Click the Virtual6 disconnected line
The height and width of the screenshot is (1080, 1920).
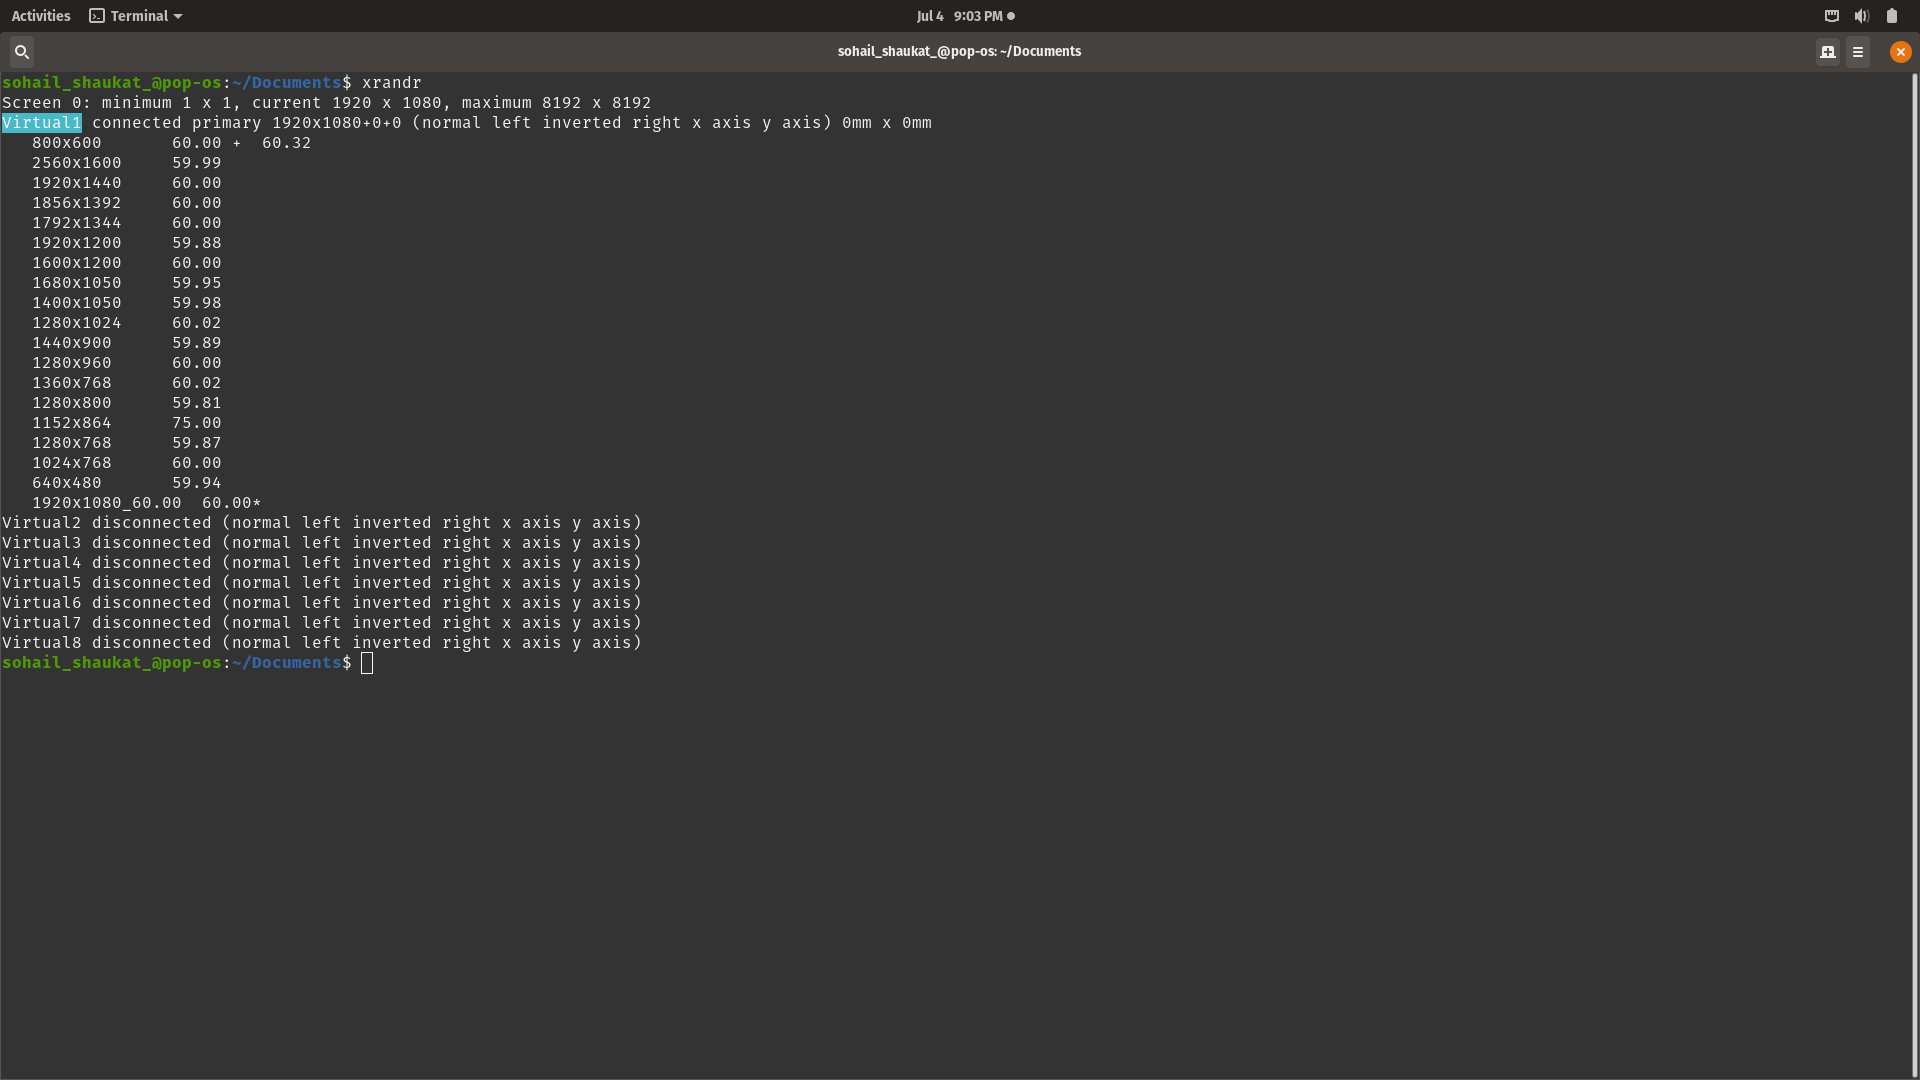click(x=322, y=603)
